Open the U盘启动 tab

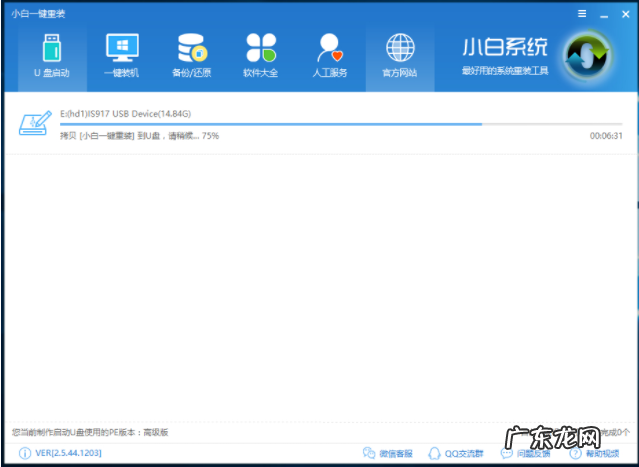(x=52, y=57)
